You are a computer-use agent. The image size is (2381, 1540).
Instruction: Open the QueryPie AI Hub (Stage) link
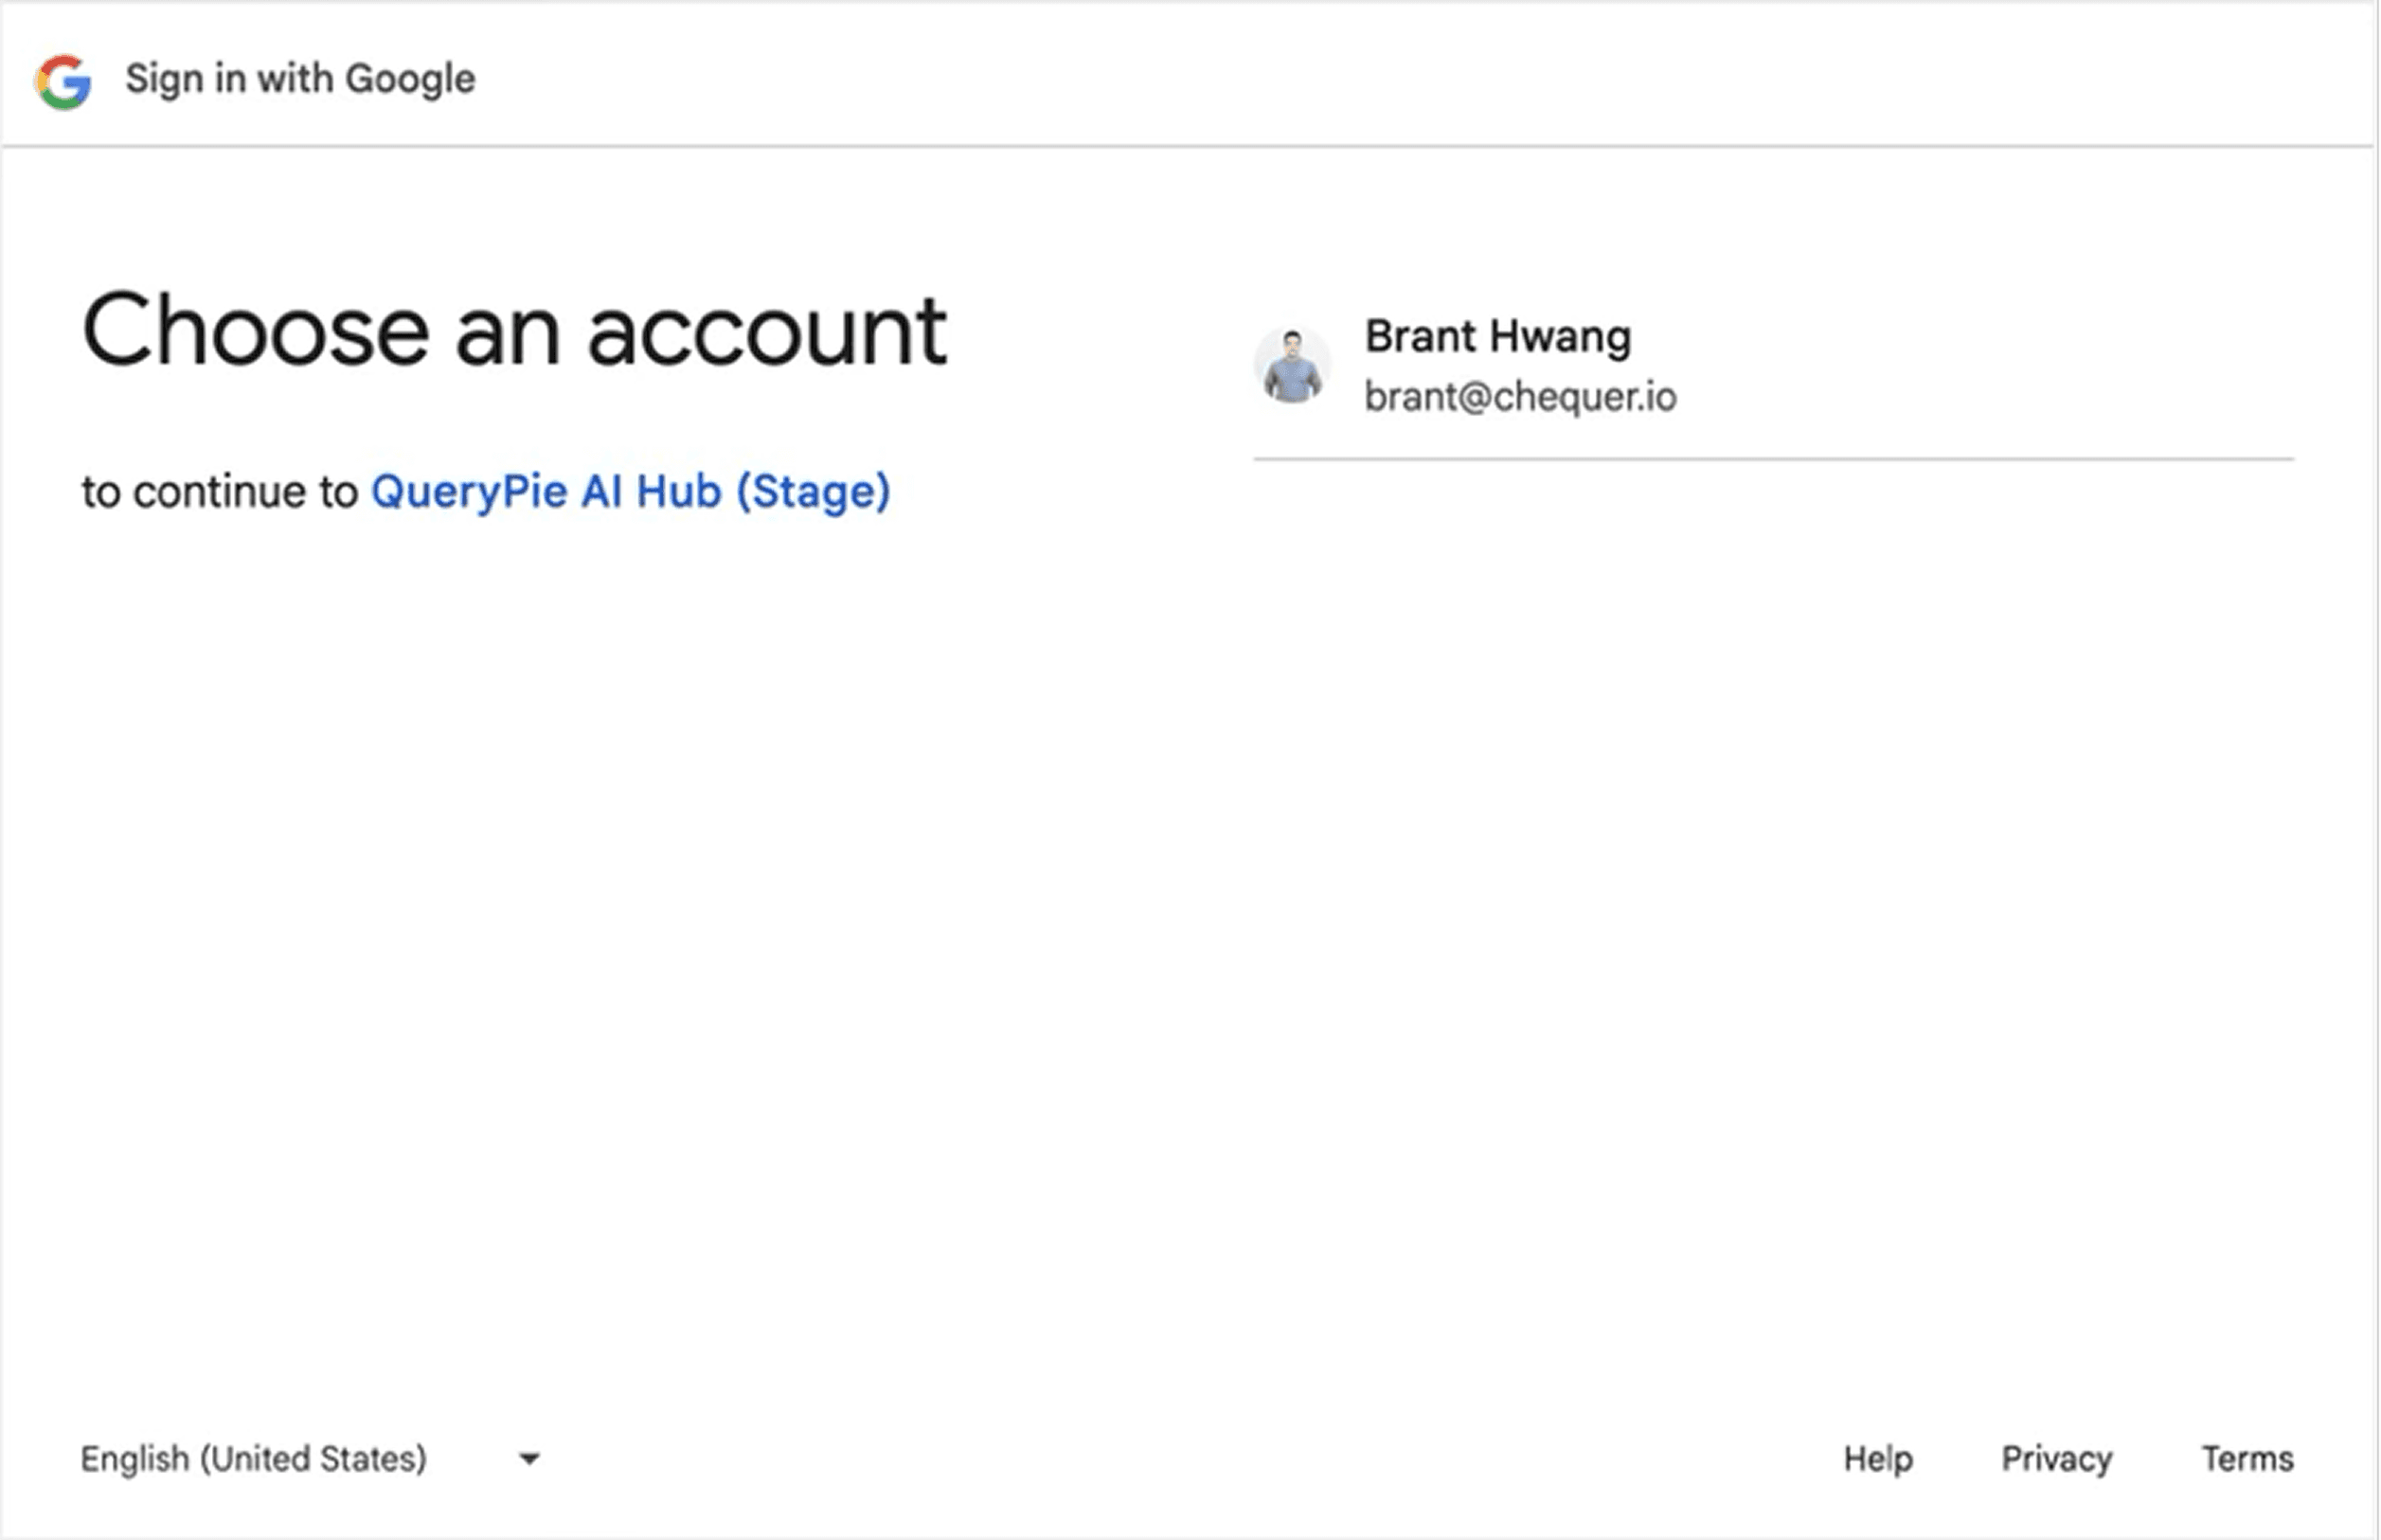click(x=629, y=491)
